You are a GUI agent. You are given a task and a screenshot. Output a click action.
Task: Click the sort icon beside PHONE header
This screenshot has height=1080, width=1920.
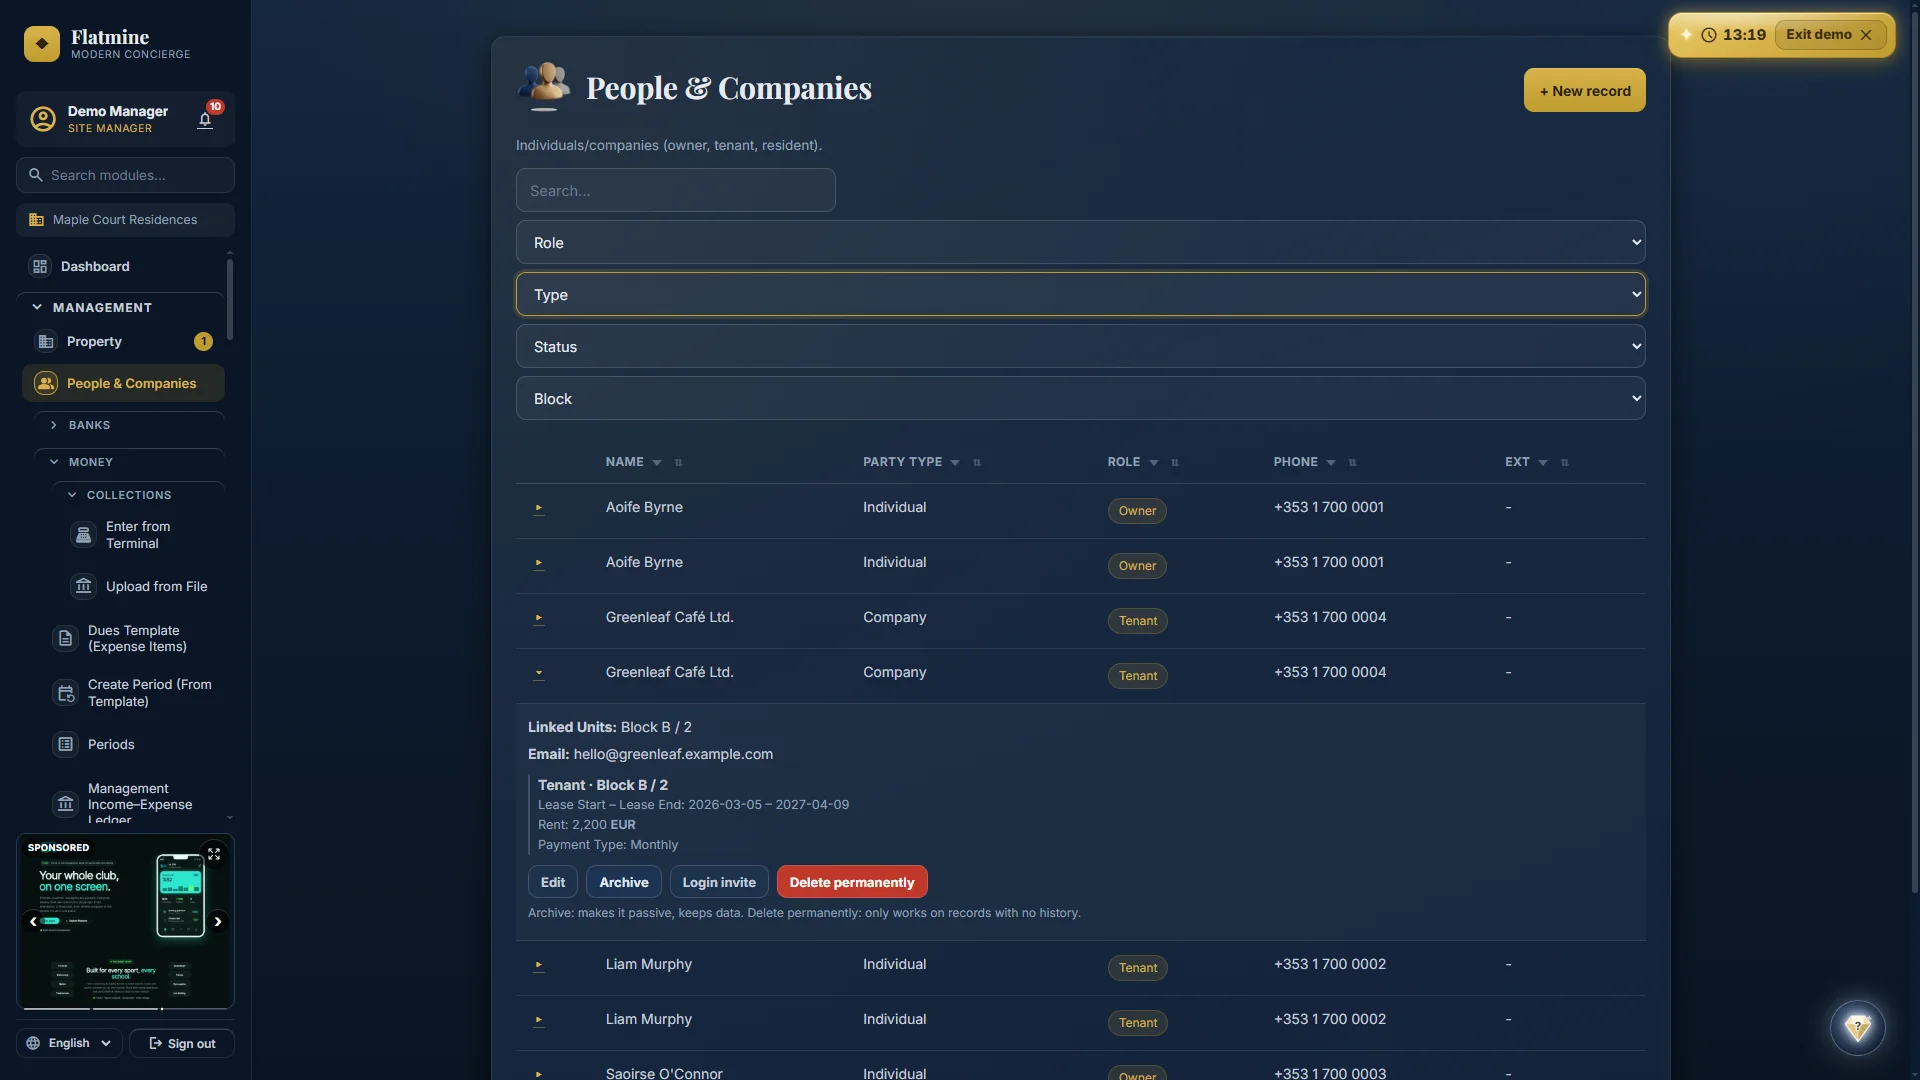(x=1352, y=463)
